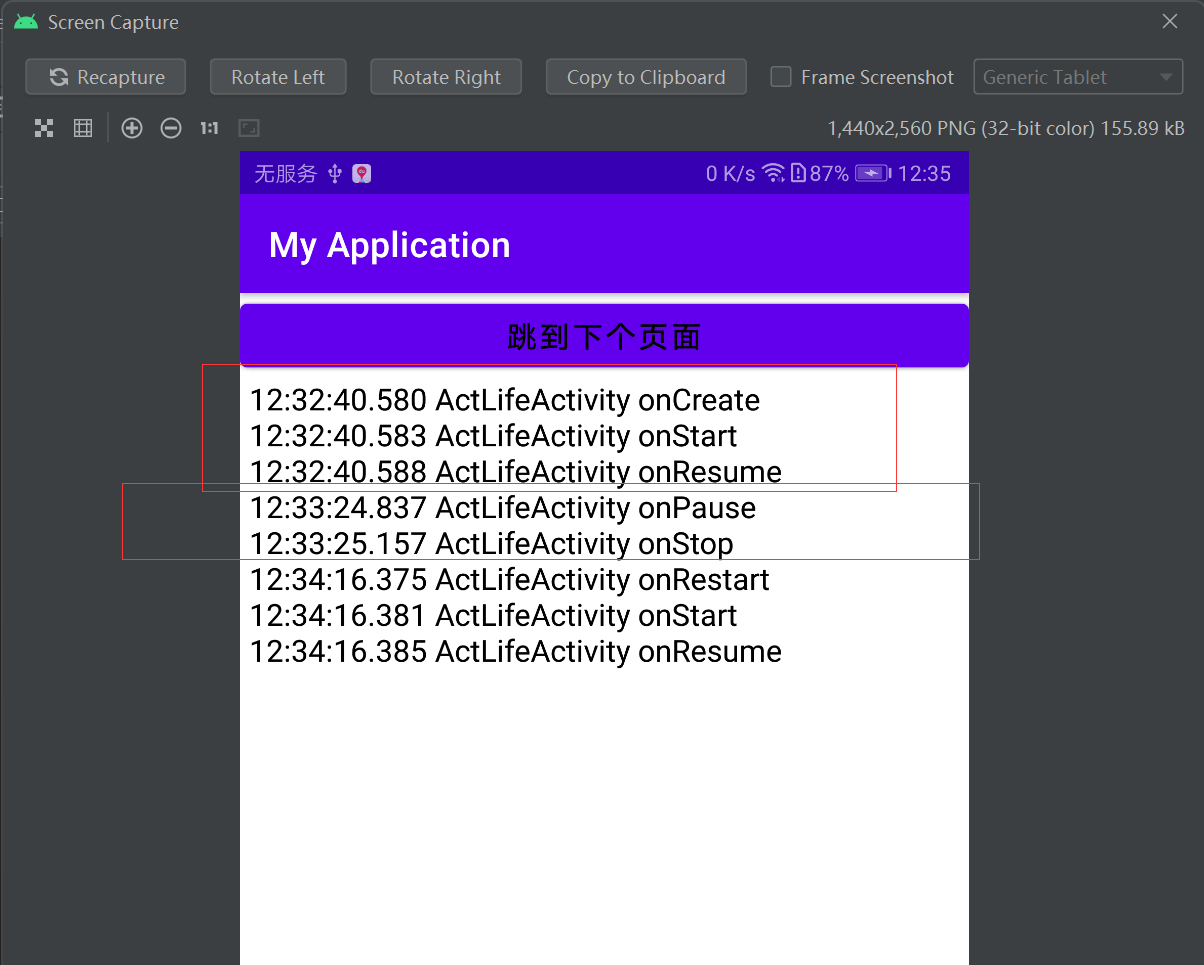
Task: Select the 12:32:40.588 onResume log line
Action: [x=516, y=472]
